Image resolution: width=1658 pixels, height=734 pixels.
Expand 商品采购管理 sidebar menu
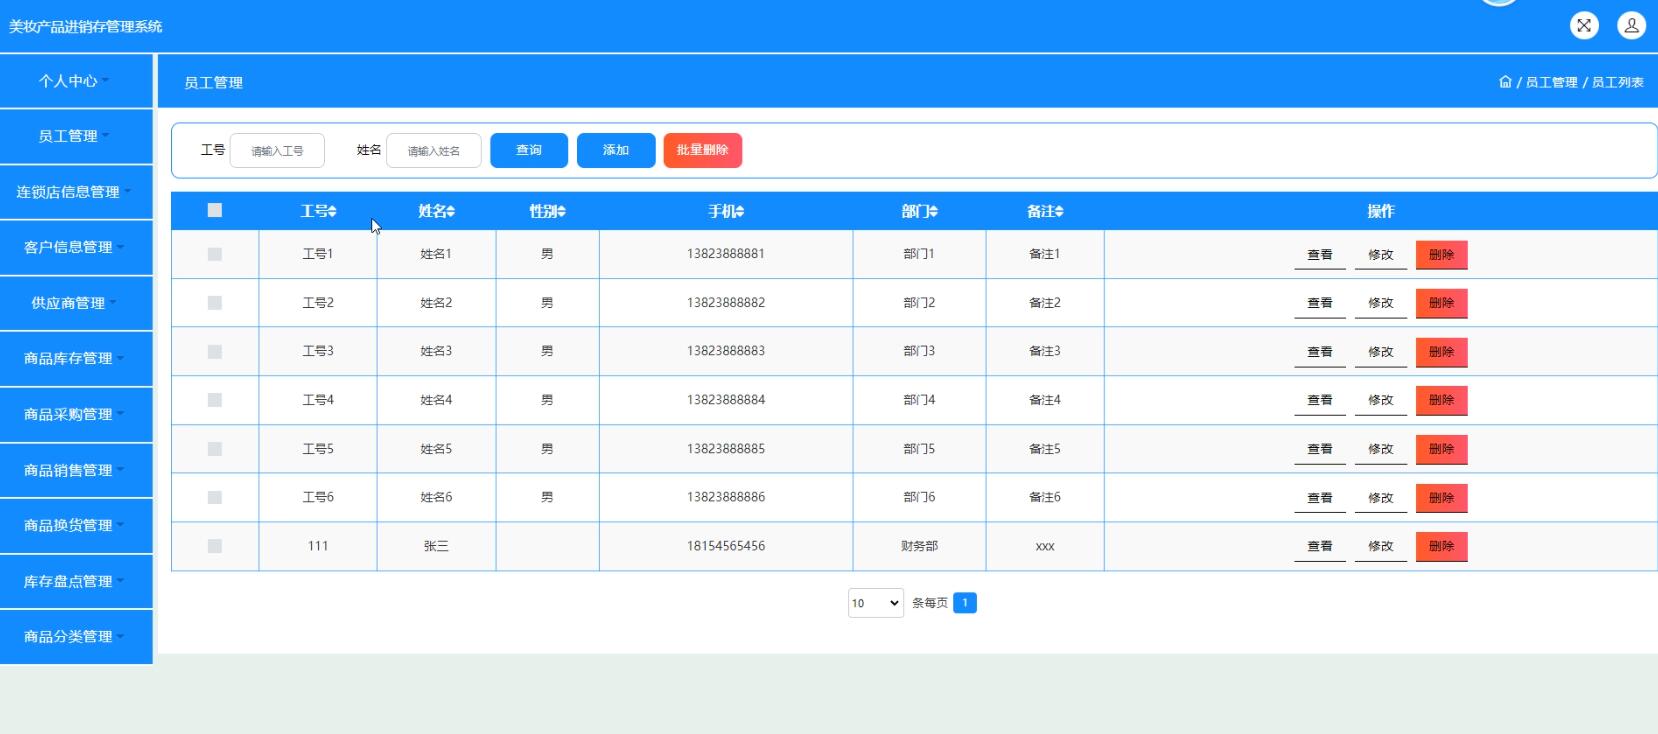[76, 414]
